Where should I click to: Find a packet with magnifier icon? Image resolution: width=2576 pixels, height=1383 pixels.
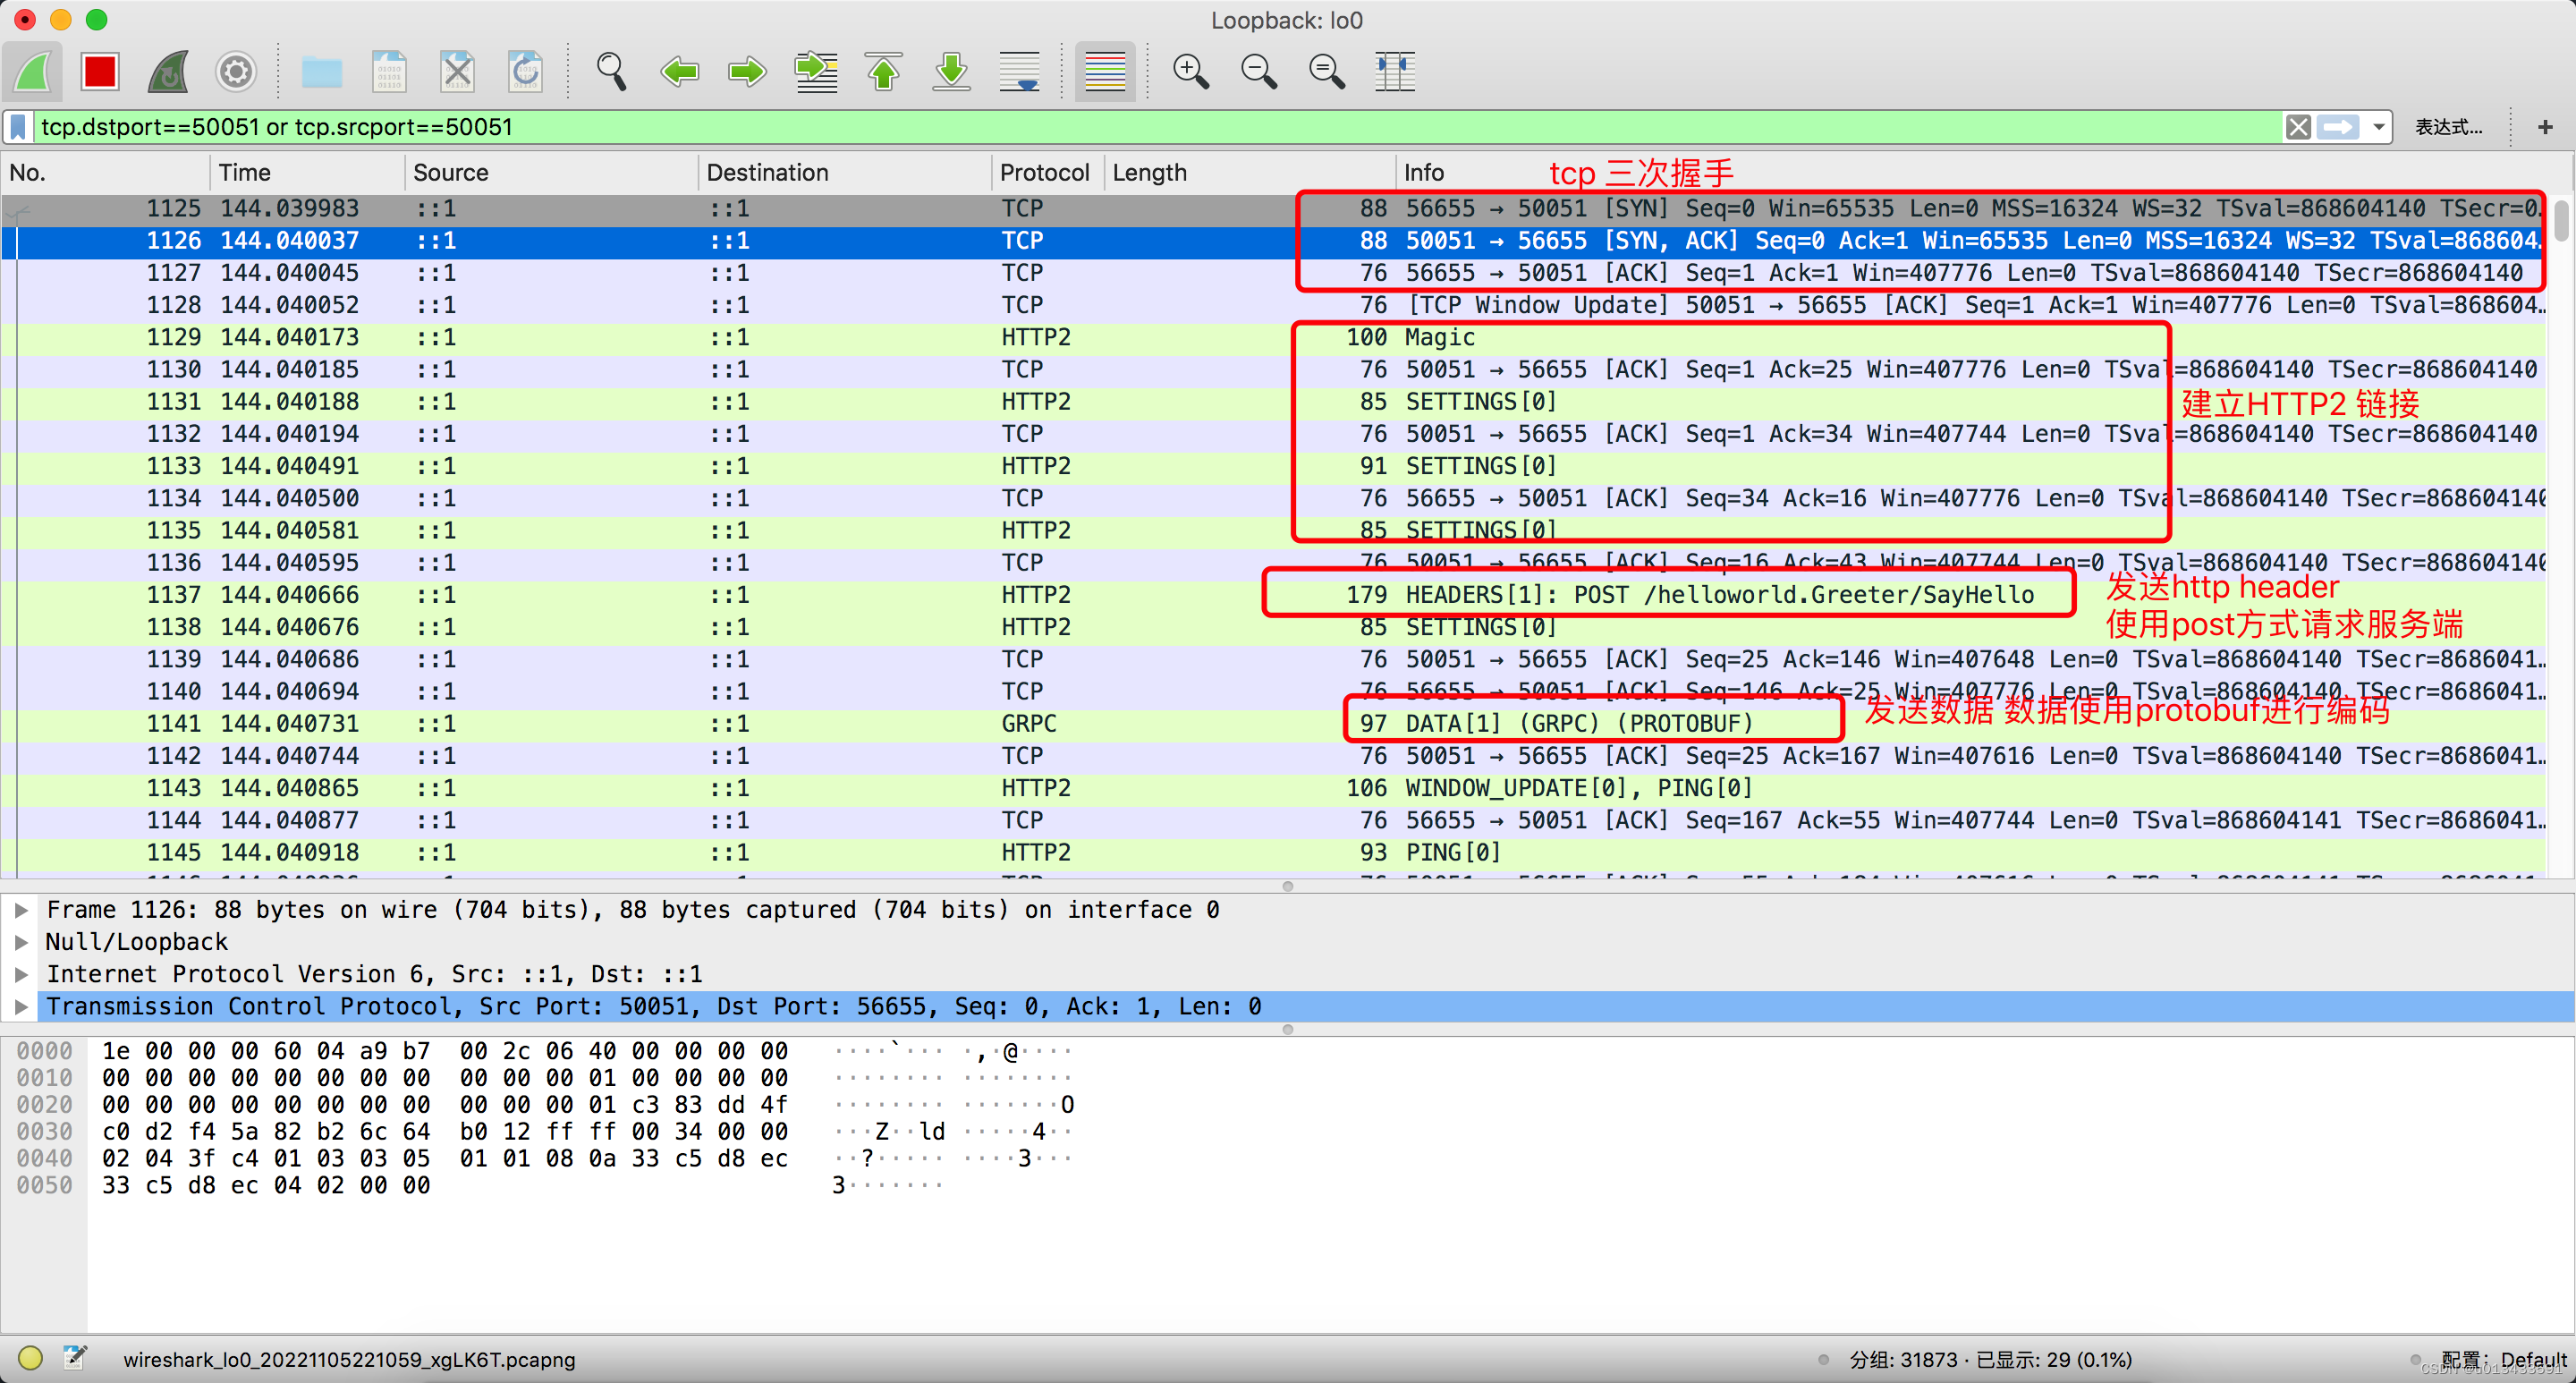coord(611,72)
